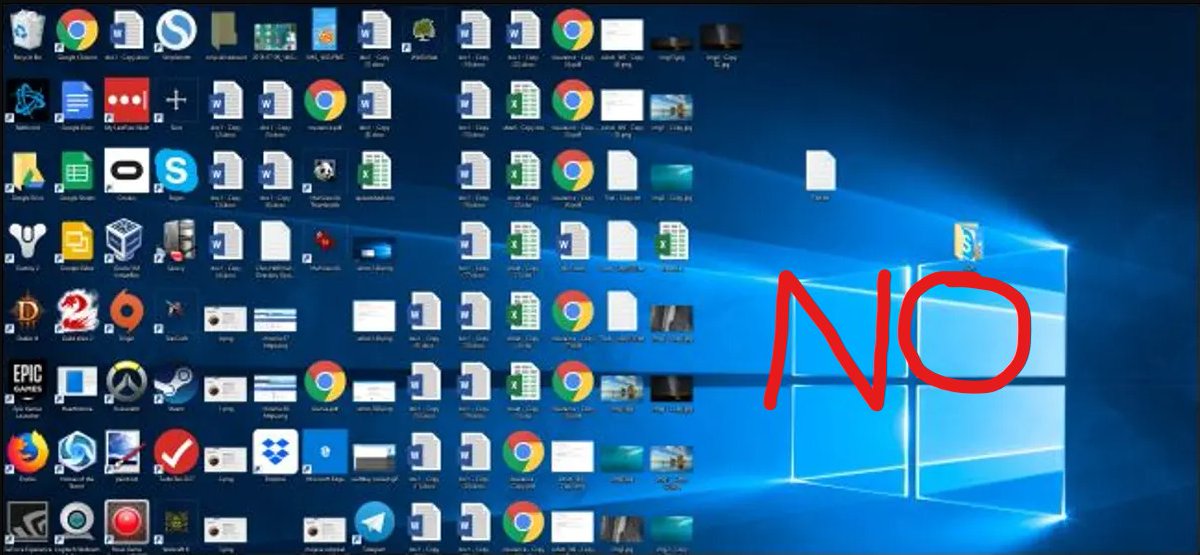Viewport: 1200px width, 555px height.
Task: Launch the Diablo III game icon
Action: pyautogui.click(x=26, y=312)
